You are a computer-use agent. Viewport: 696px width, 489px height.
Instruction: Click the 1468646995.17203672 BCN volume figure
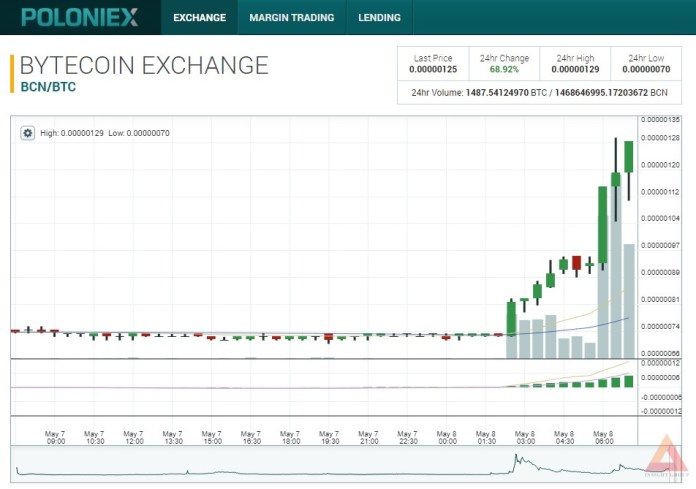coord(611,93)
